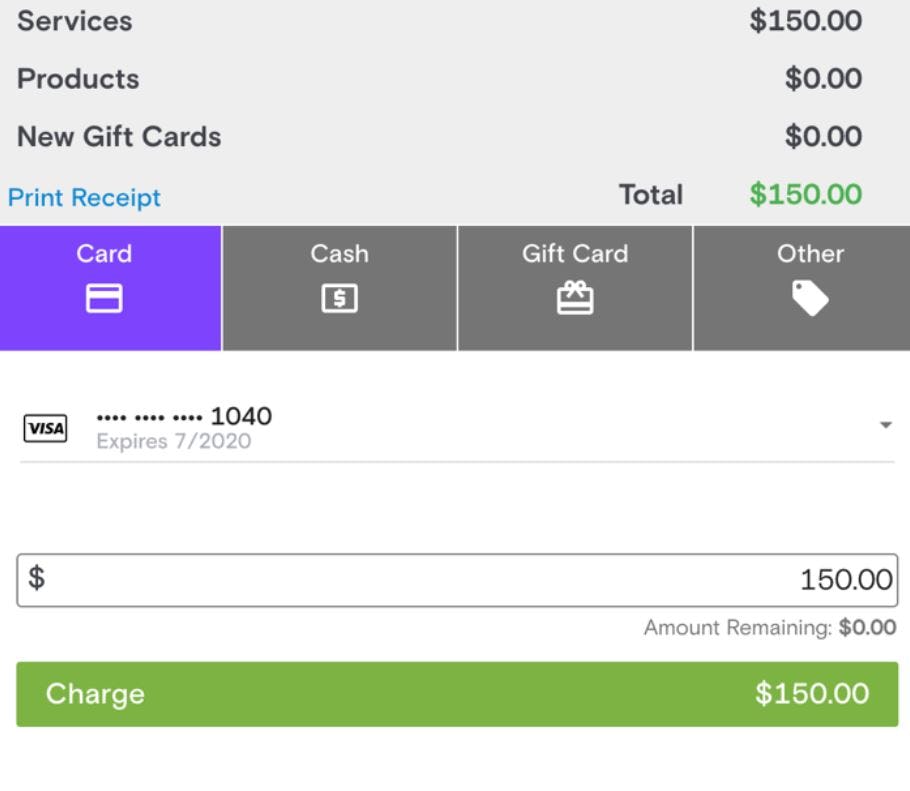Switch to the Cash payment tab label
Image resolution: width=910 pixels, height=791 pixels.
339,254
